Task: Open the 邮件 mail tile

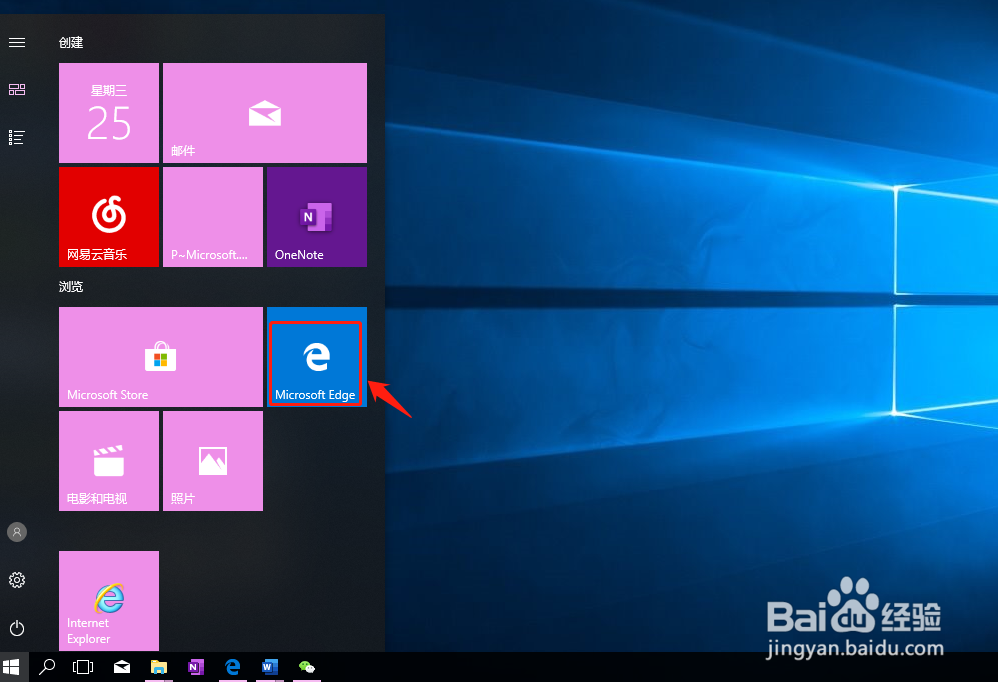Action: click(x=265, y=113)
